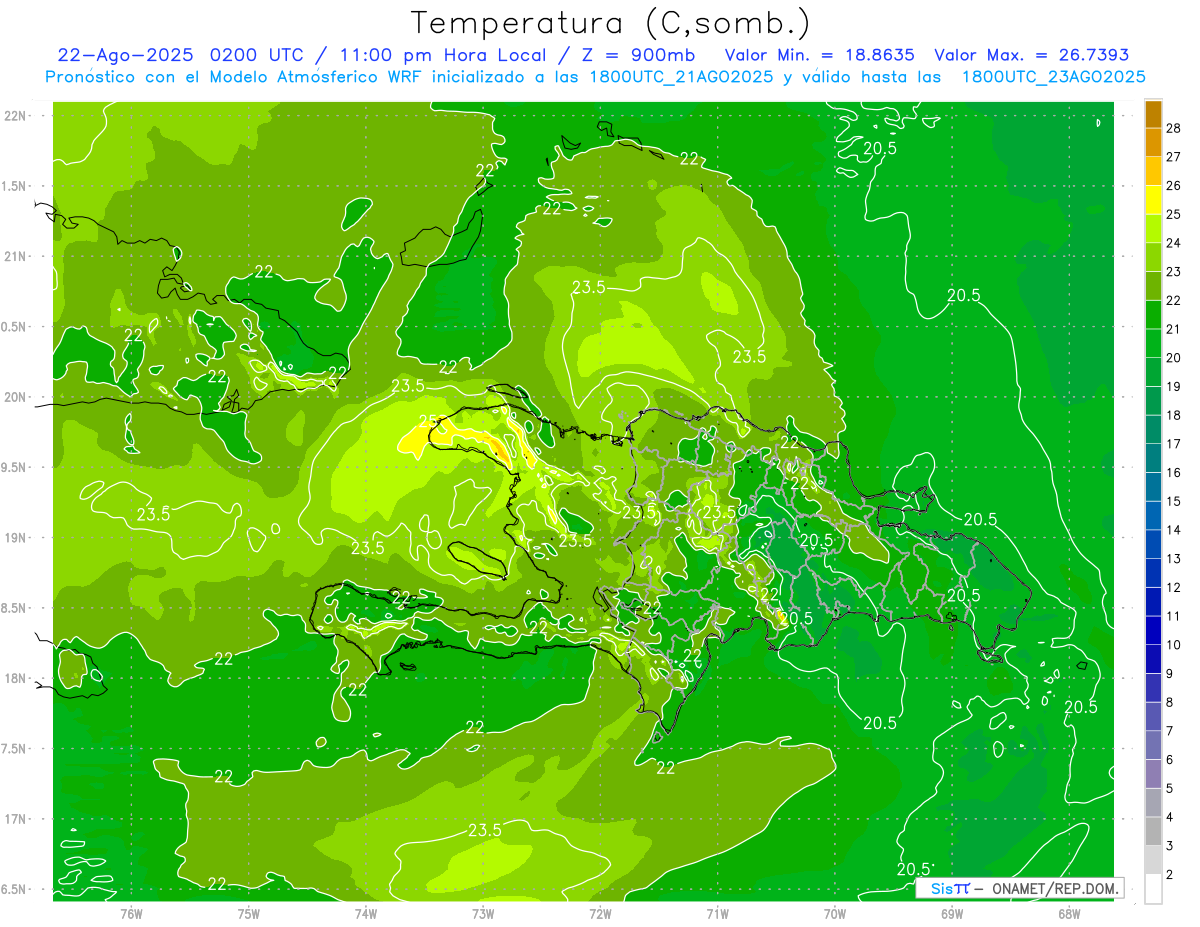Image resolution: width=1200 pixels, height=927 pixels.
Task: Click the 17N latitude axis label
Action: [x=14, y=819]
